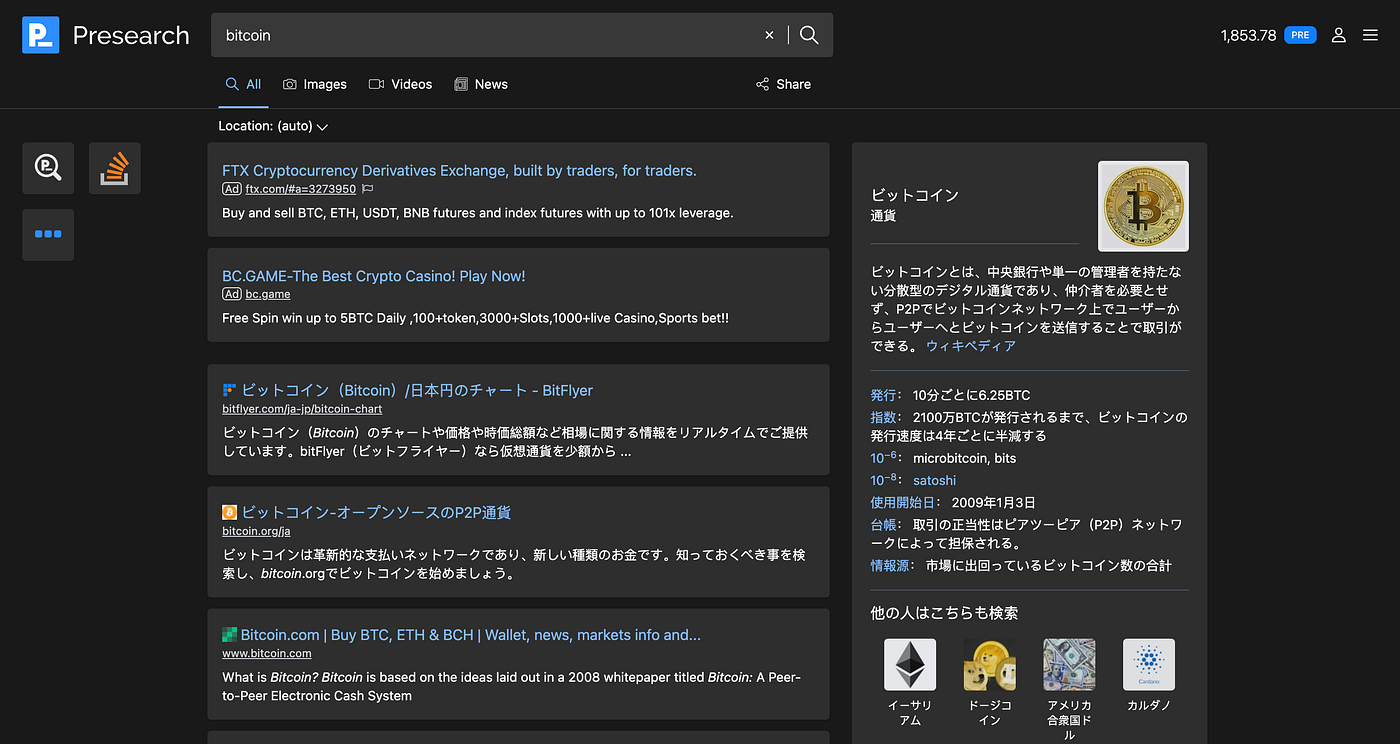
Task: Open the Bitcoin.com Buy BTC result
Action: (471, 635)
